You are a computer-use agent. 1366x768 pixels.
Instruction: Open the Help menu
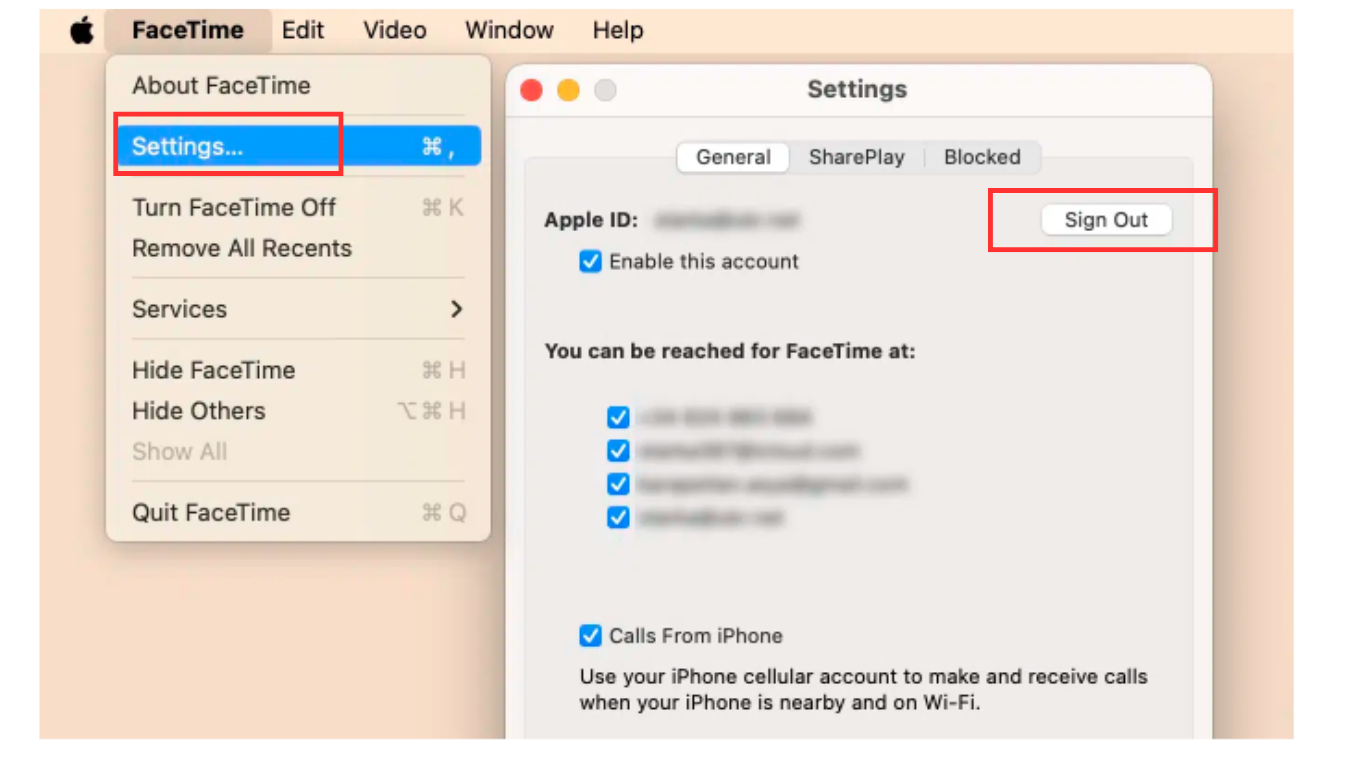click(618, 30)
